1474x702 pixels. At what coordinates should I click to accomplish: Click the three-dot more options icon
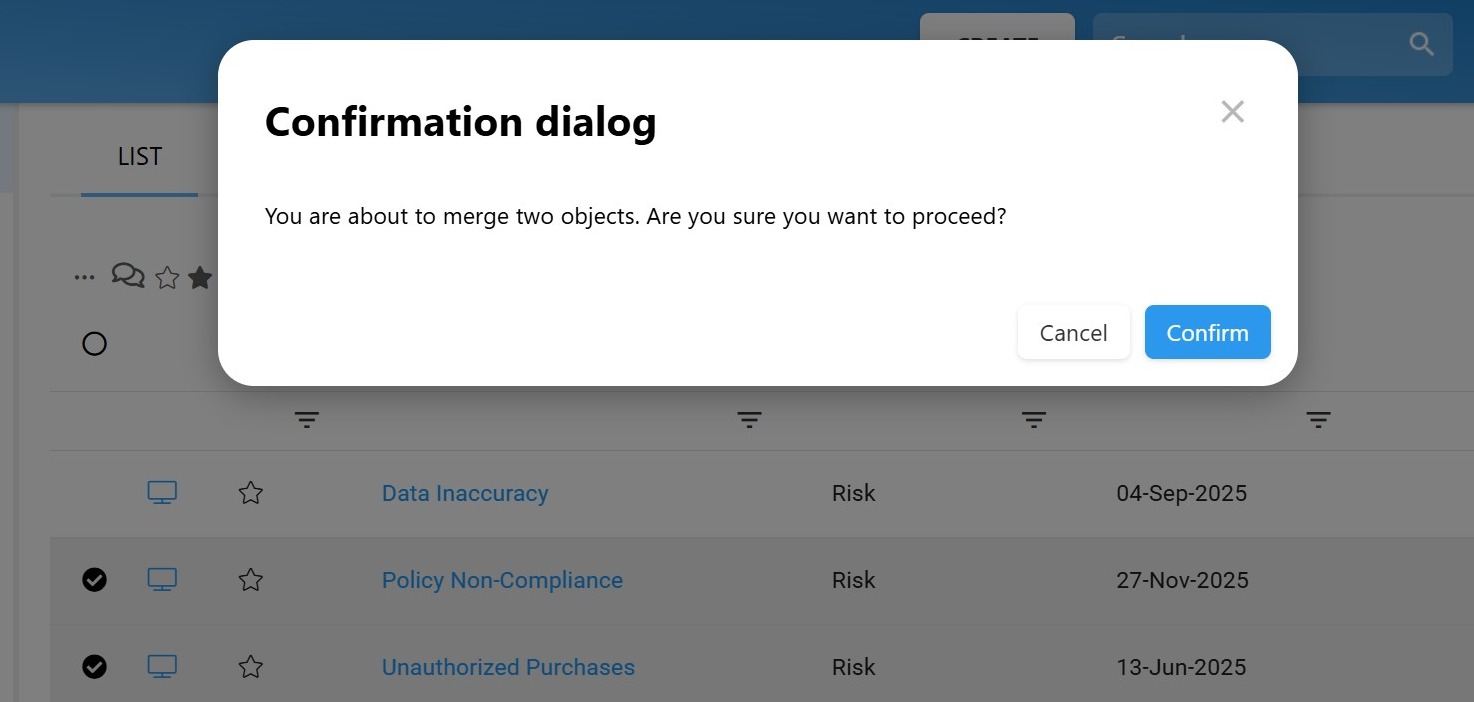pos(85,277)
